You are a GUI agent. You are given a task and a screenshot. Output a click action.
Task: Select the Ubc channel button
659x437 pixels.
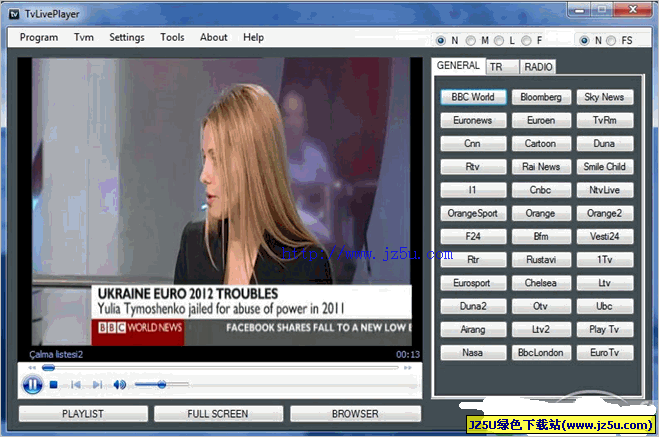click(x=604, y=306)
